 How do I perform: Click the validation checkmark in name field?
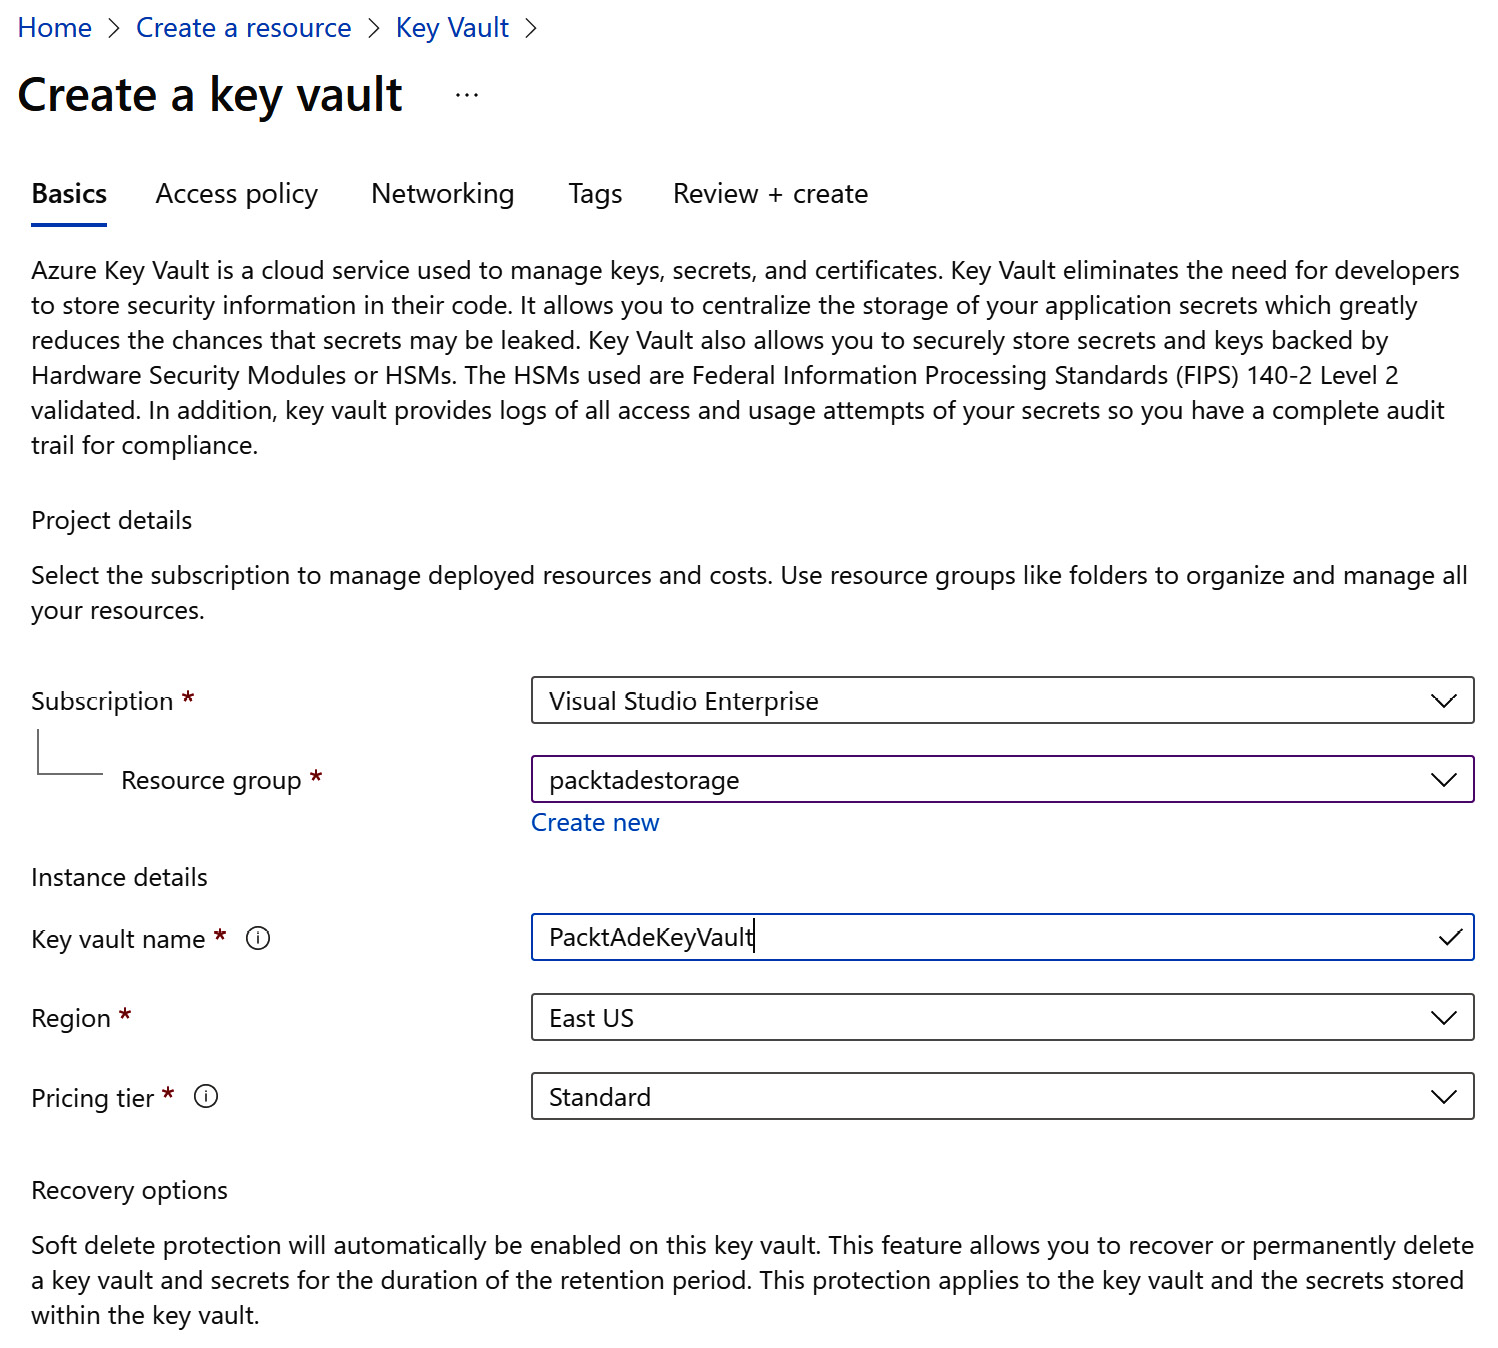point(1449,937)
